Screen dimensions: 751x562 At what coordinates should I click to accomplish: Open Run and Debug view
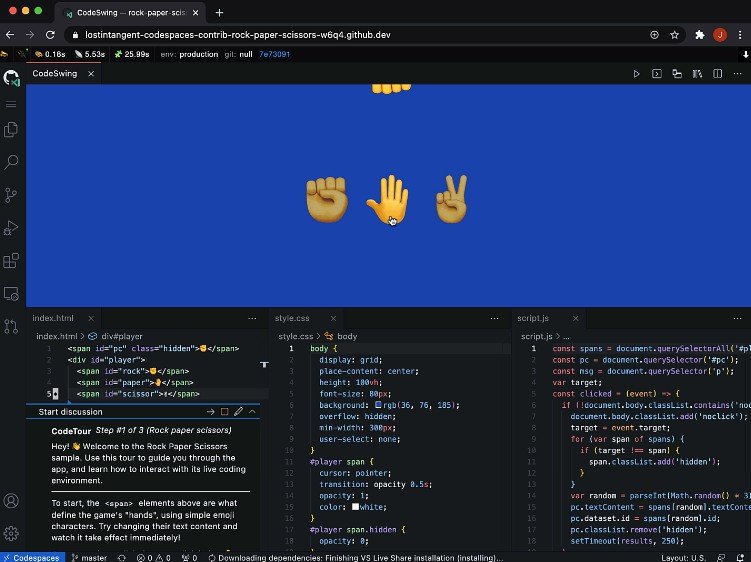point(11,228)
